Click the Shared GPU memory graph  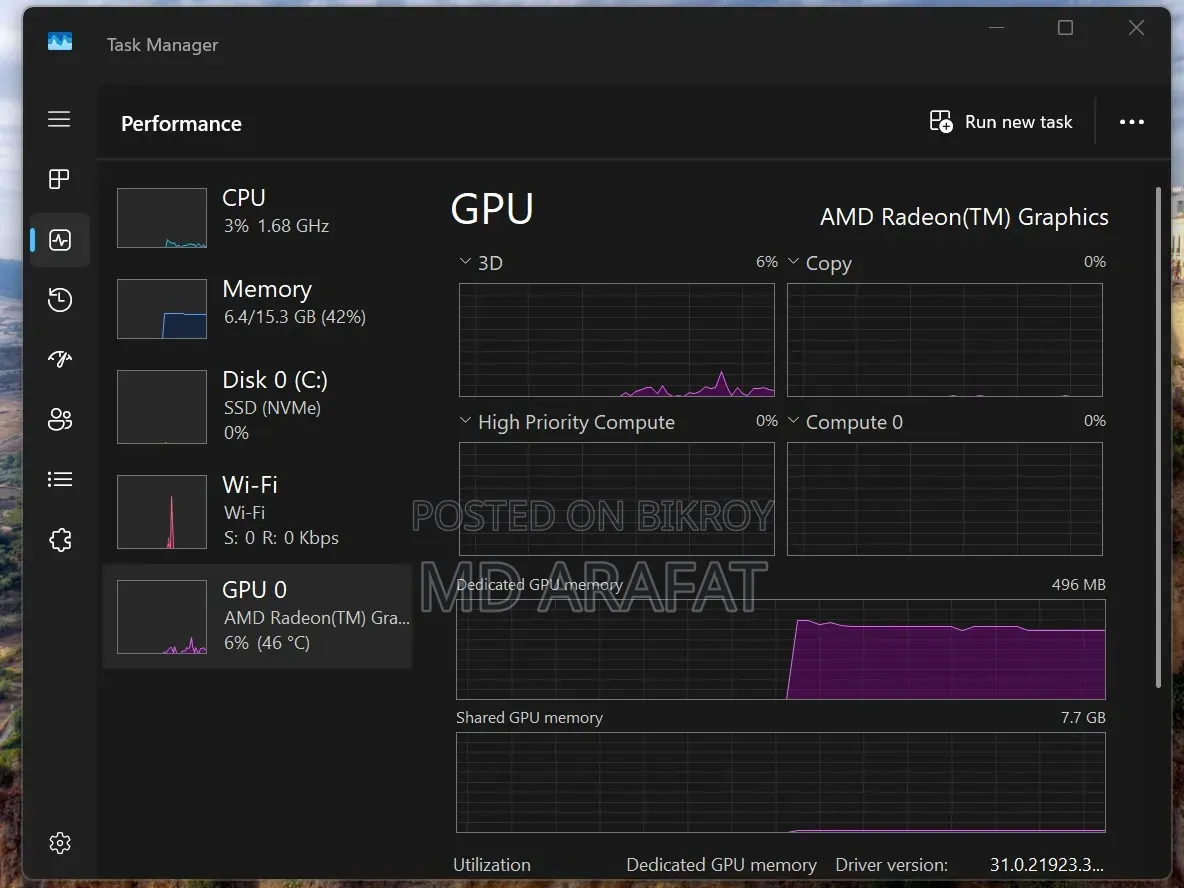(x=781, y=782)
